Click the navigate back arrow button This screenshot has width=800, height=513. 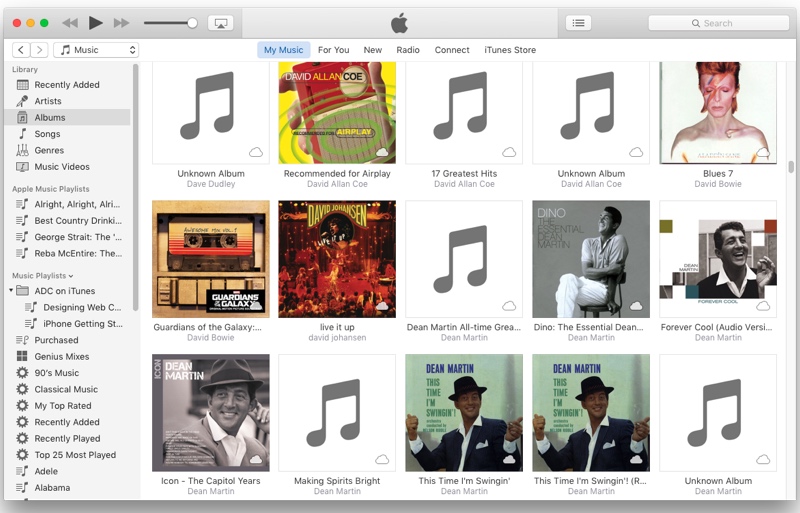pyautogui.click(x=21, y=50)
